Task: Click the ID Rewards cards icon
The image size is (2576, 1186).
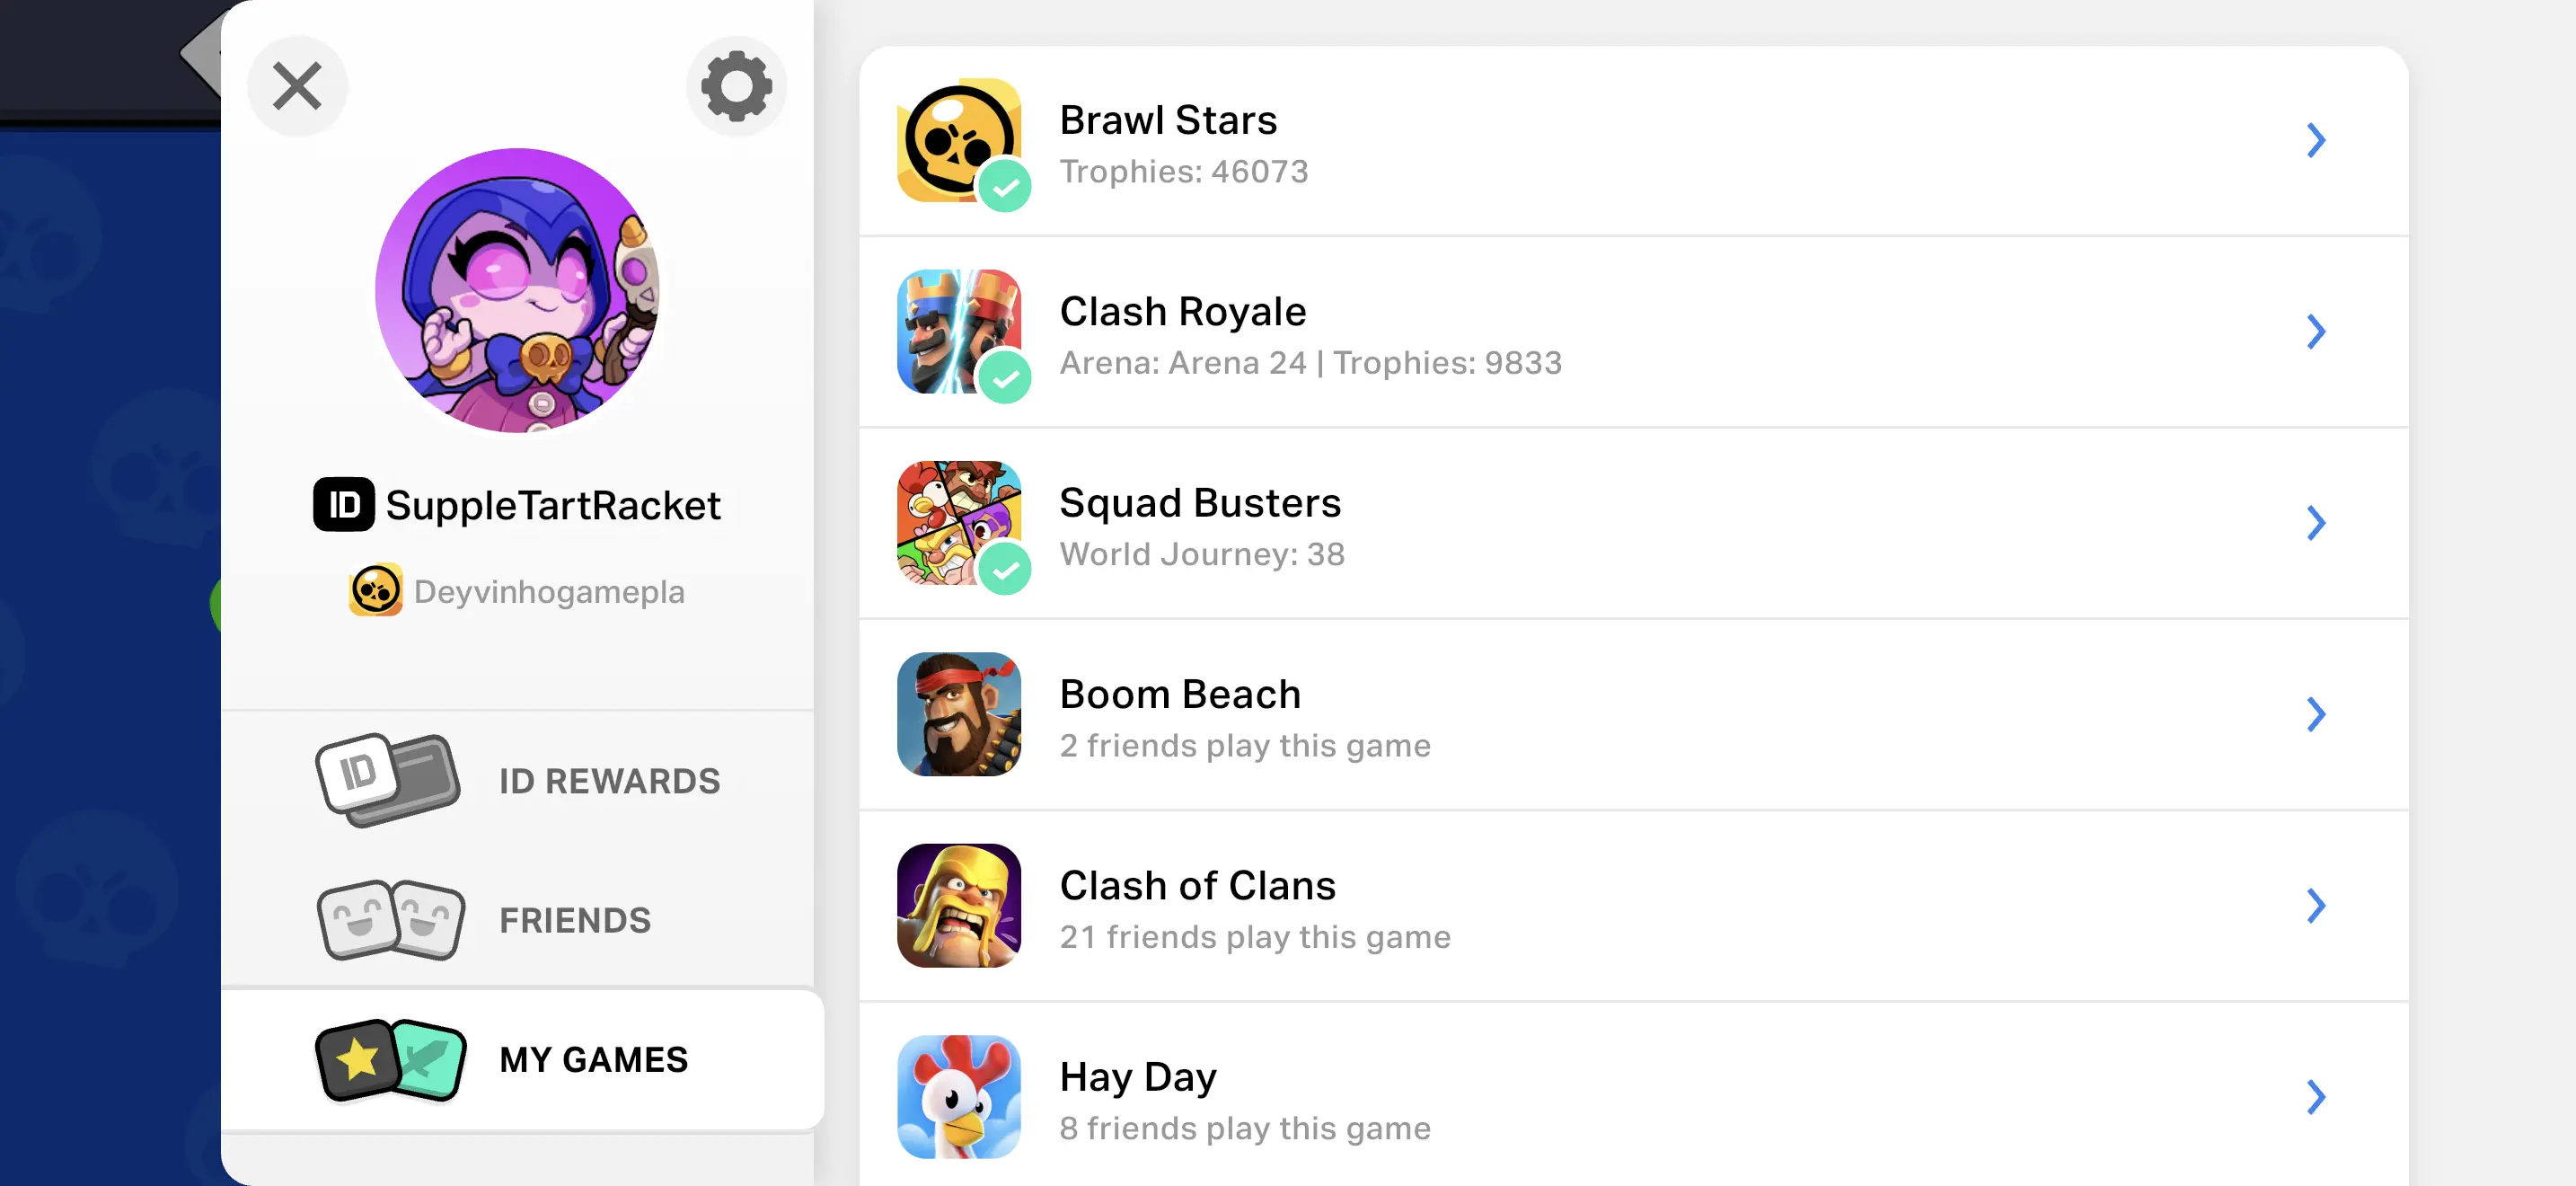Action: click(388, 781)
